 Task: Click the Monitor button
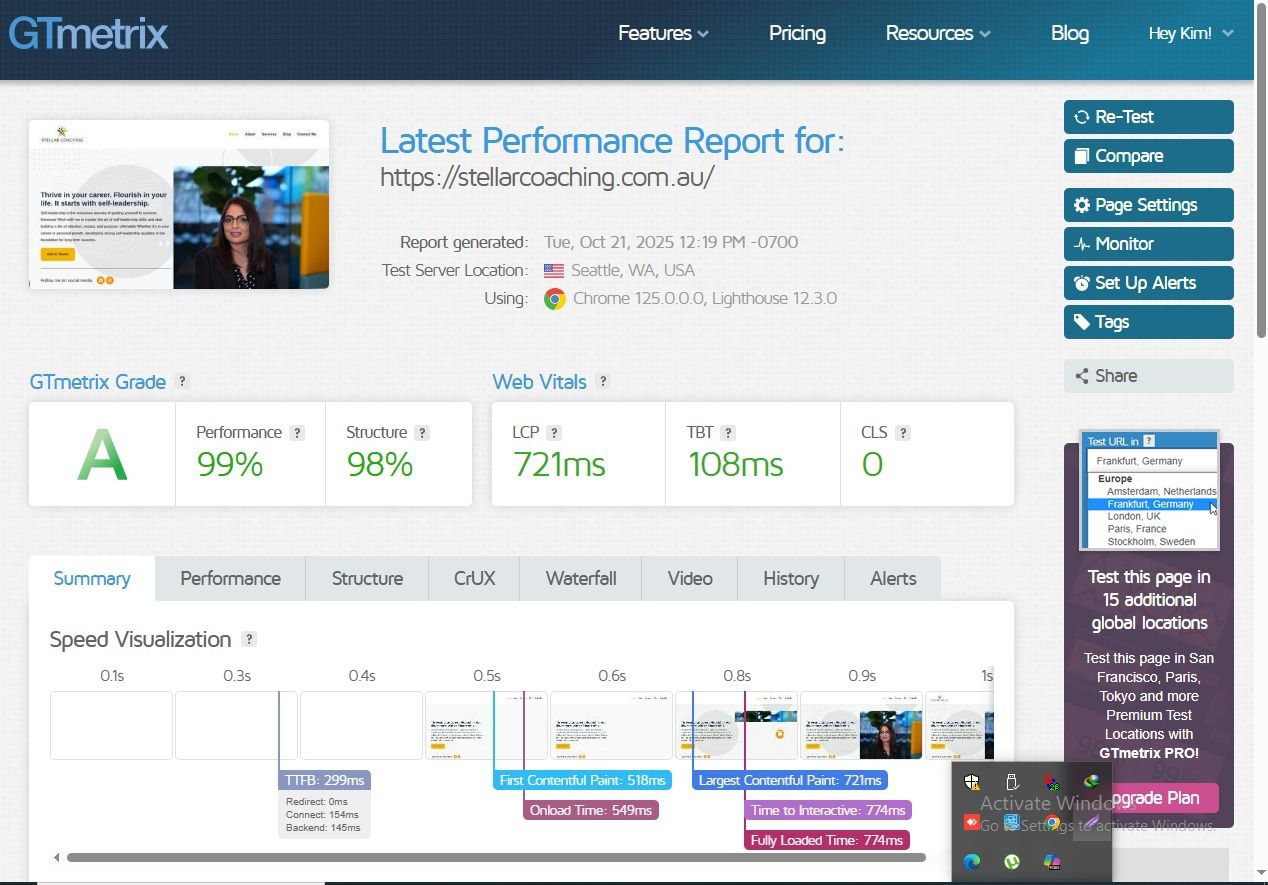click(x=1149, y=244)
